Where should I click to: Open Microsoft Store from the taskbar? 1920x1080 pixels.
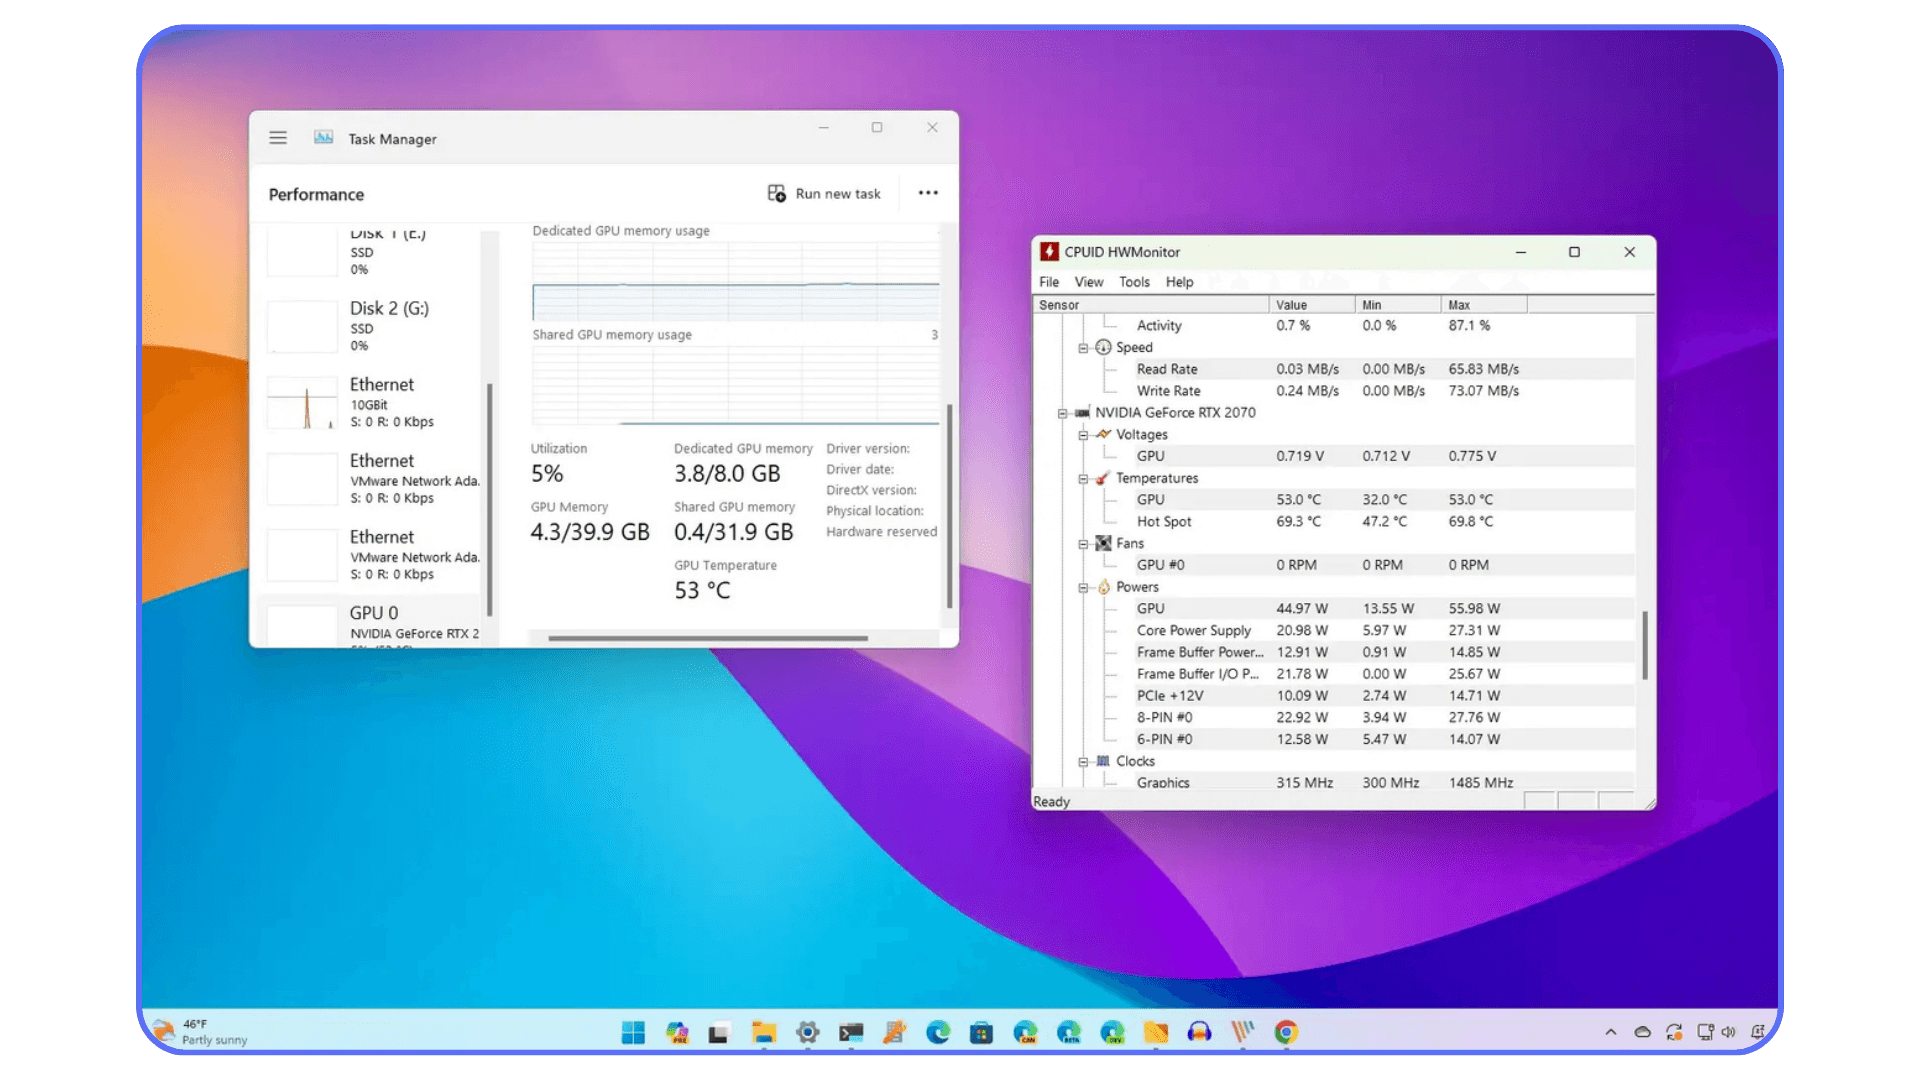point(981,1033)
